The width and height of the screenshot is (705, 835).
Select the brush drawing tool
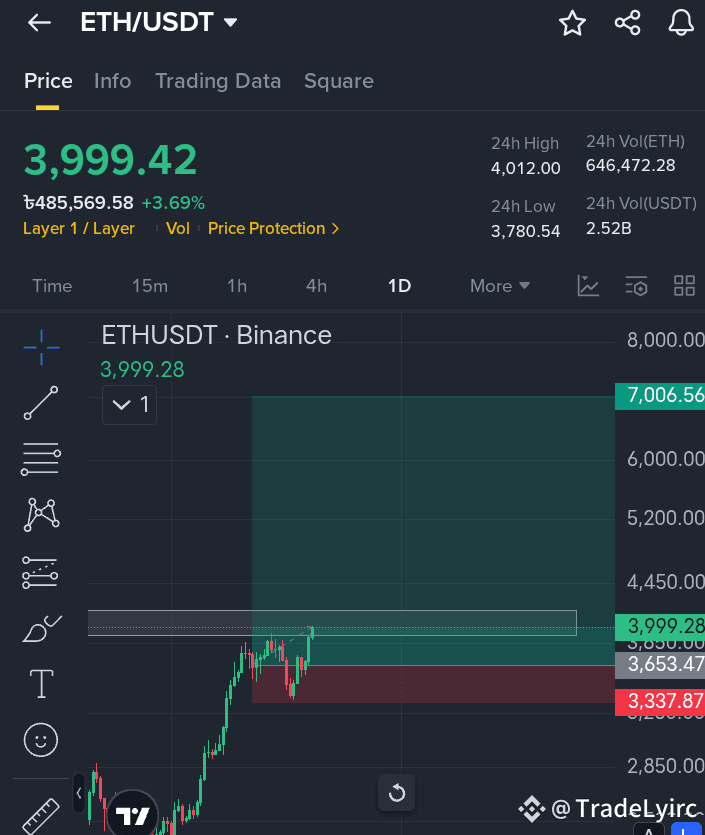(42, 628)
